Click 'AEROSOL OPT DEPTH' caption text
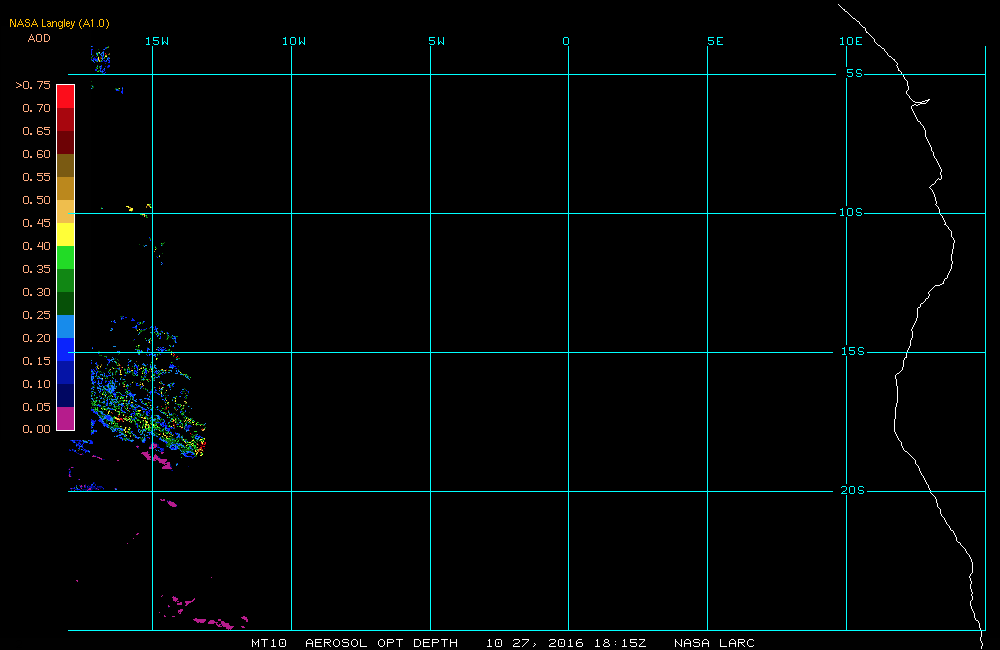This screenshot has width=1000, height=650. [x=381, y=643]
